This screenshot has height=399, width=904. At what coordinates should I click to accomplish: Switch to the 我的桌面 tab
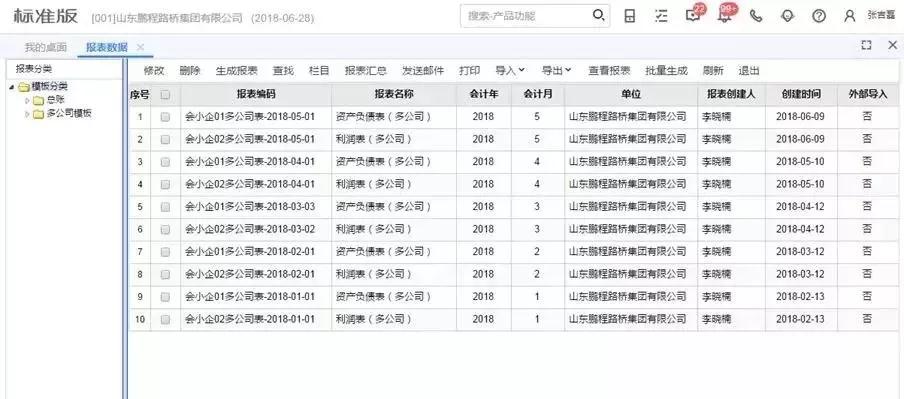[46, 47]
